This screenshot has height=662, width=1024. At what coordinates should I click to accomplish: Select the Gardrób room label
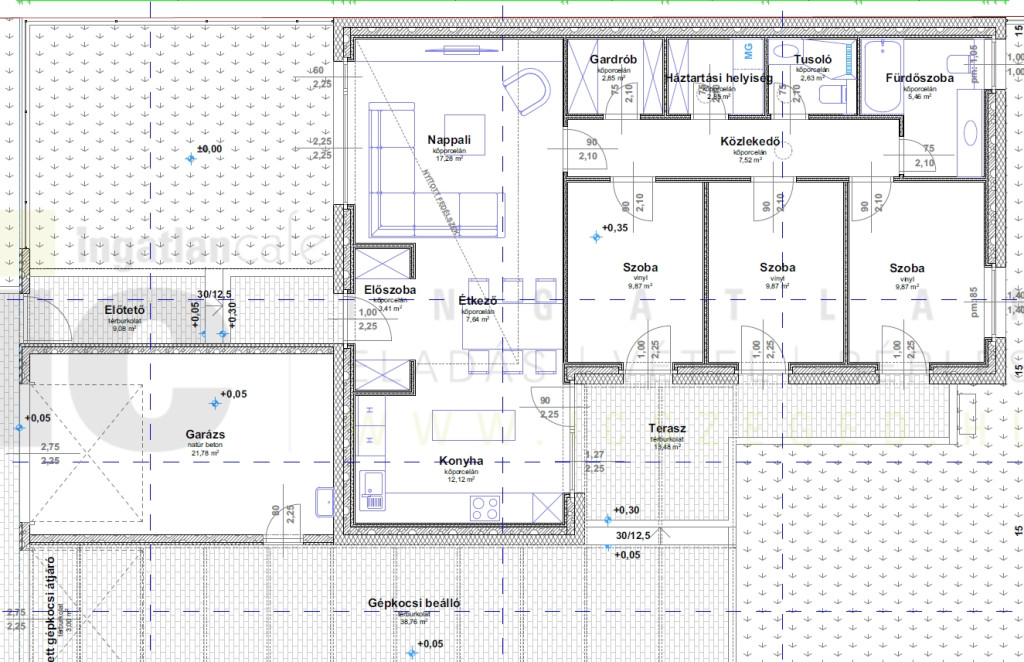[x=607, y=61]
